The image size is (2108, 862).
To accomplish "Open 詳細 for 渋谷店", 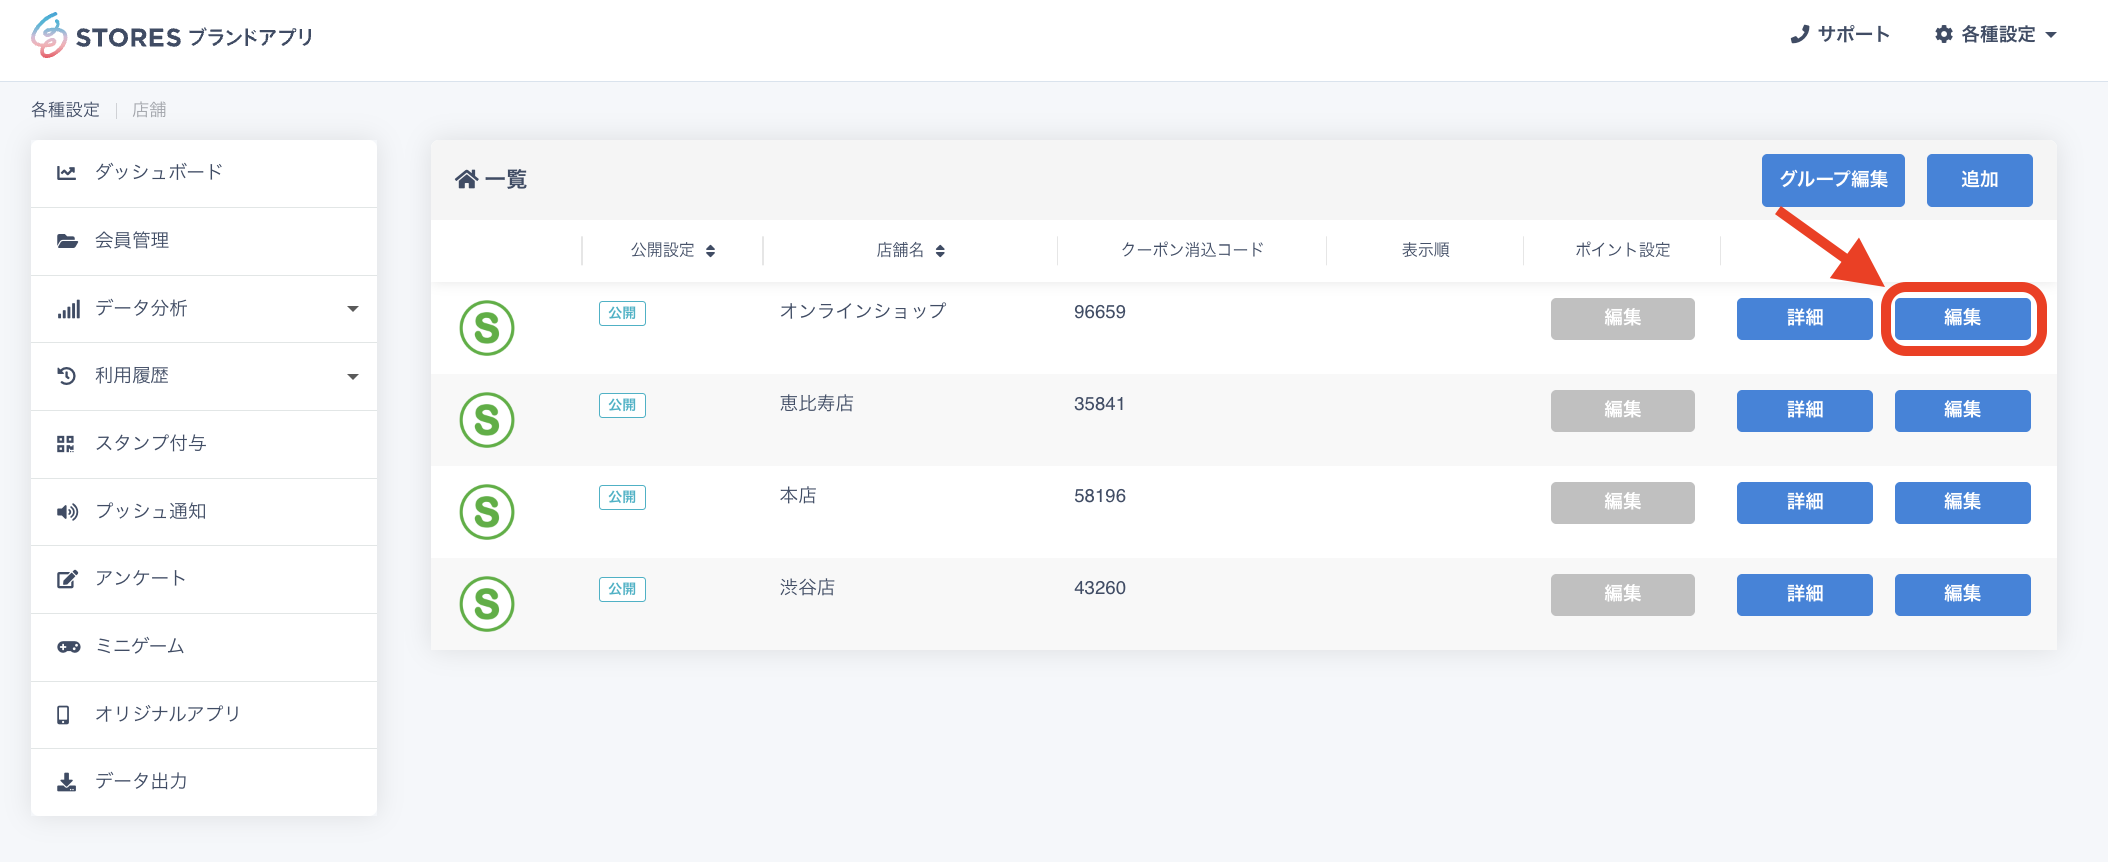I will pos(1805,595).
